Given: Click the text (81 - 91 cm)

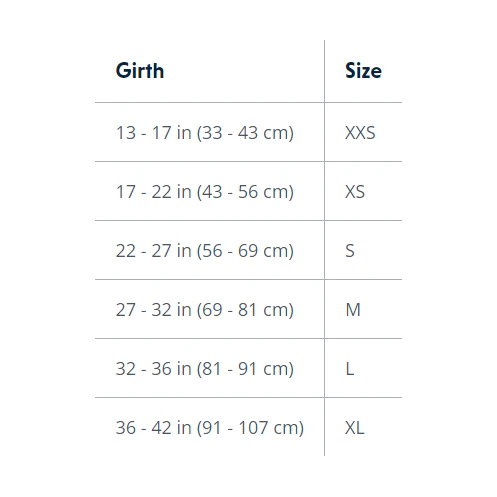Looking at the screenshot, I should 245,369.
